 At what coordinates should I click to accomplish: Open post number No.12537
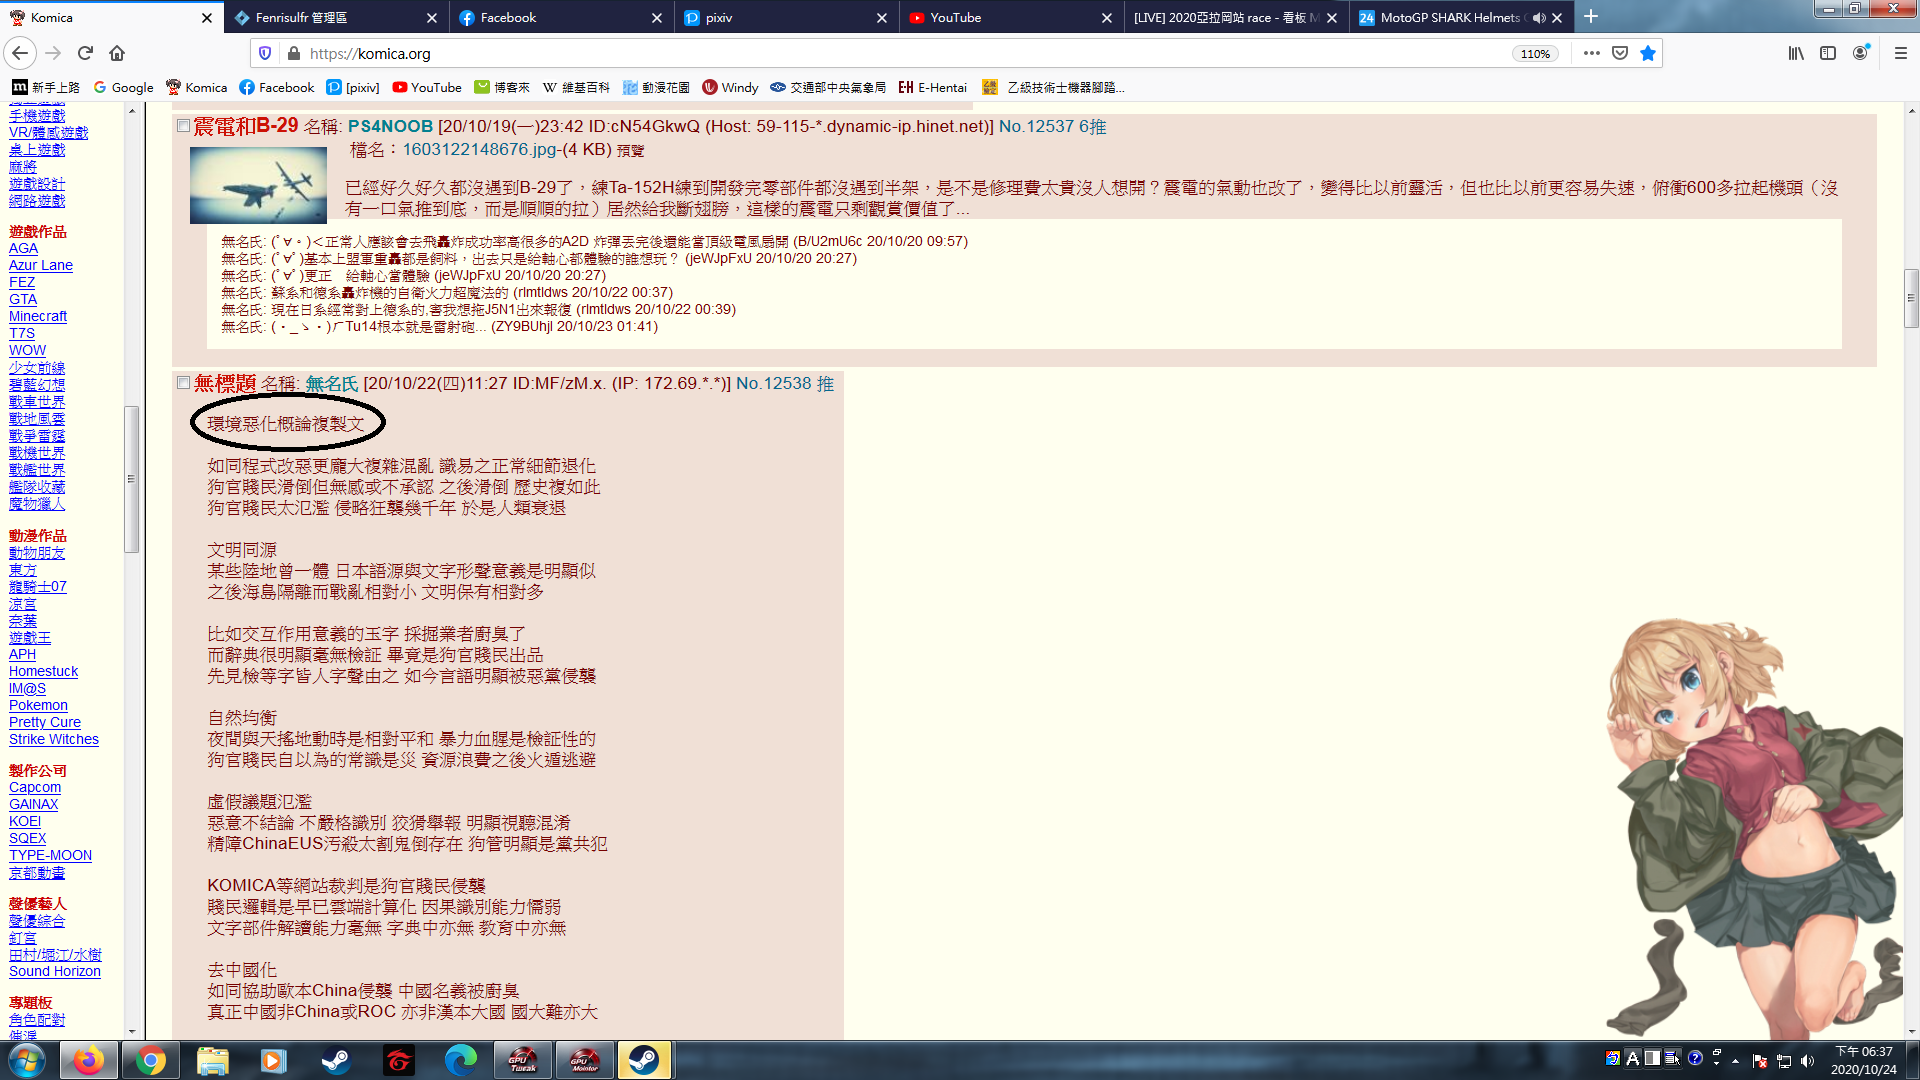point(1036,127)
